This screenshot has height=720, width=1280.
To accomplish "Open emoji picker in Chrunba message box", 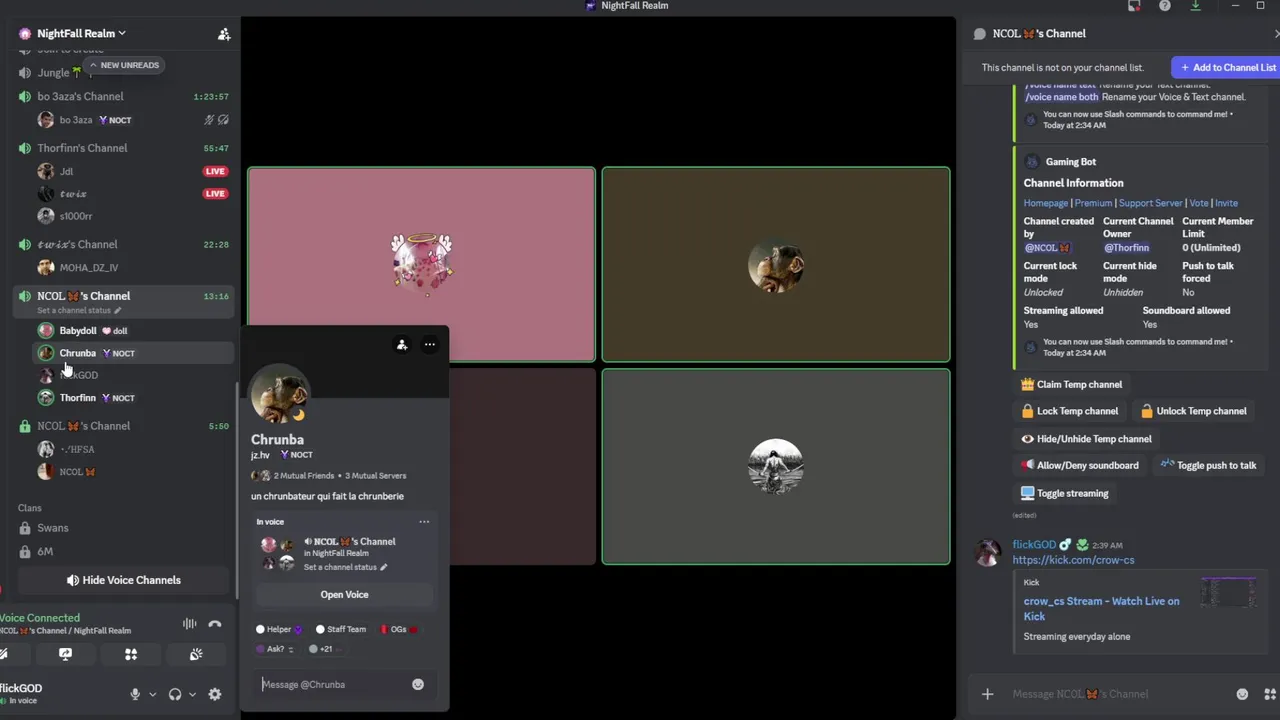I will click(418, 685).
